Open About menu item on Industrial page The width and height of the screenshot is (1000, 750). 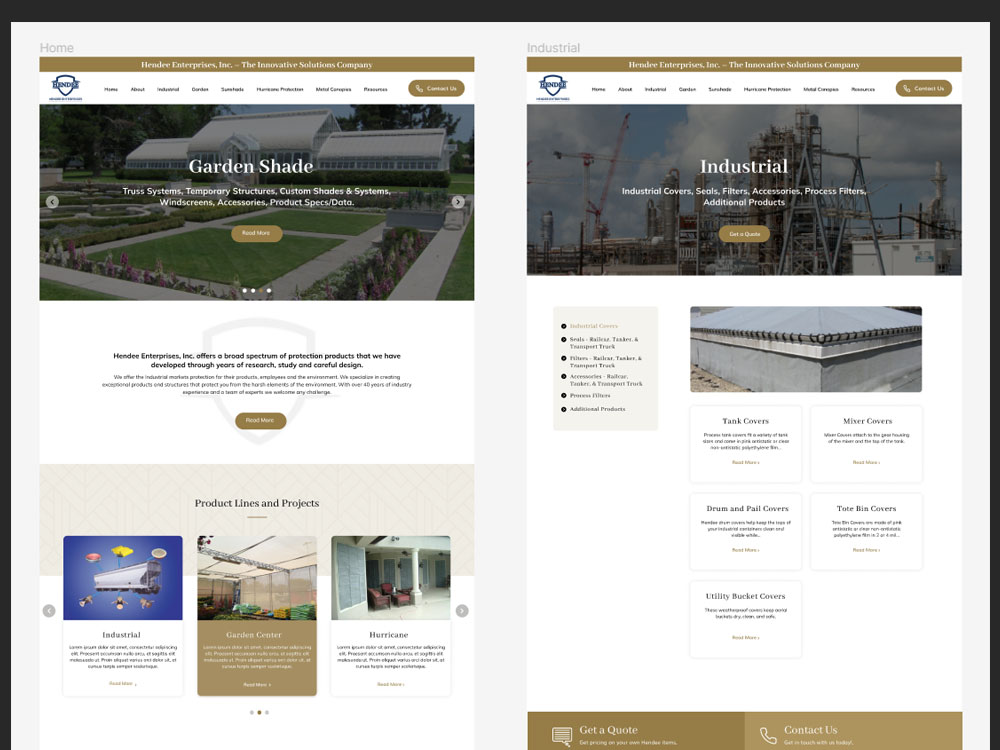click(x=625, y=89)
